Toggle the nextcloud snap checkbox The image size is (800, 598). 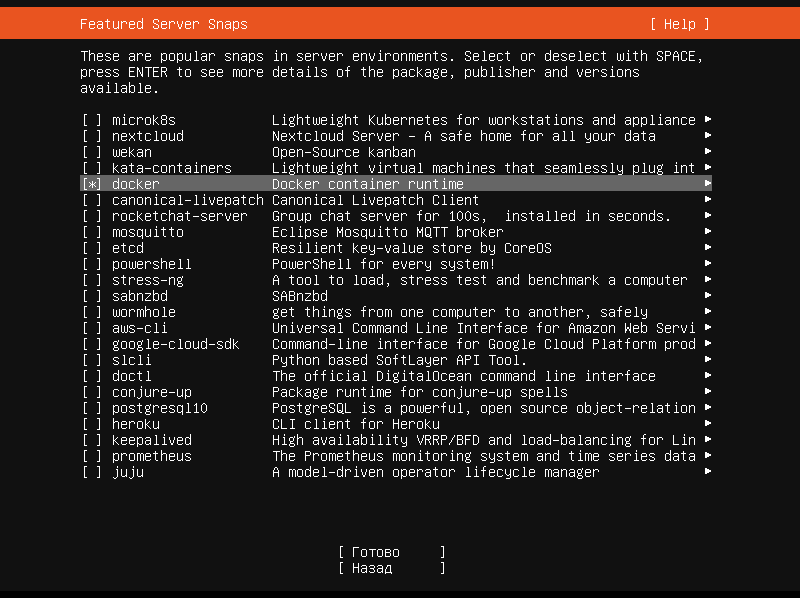click(92, 136)
